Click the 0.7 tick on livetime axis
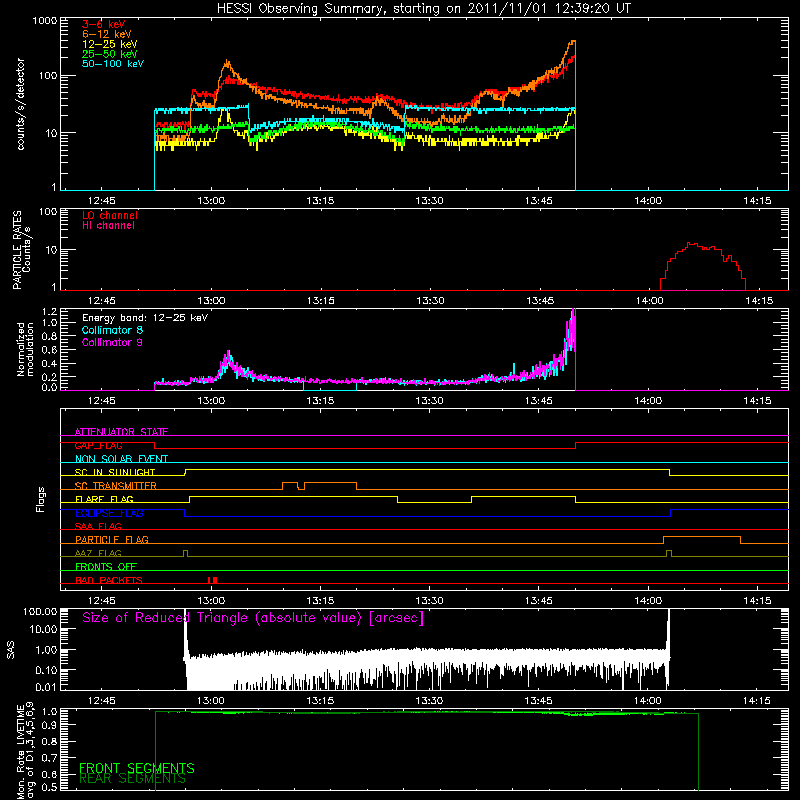Viewport: 800px width, 800px height. (x=49, y=757)
